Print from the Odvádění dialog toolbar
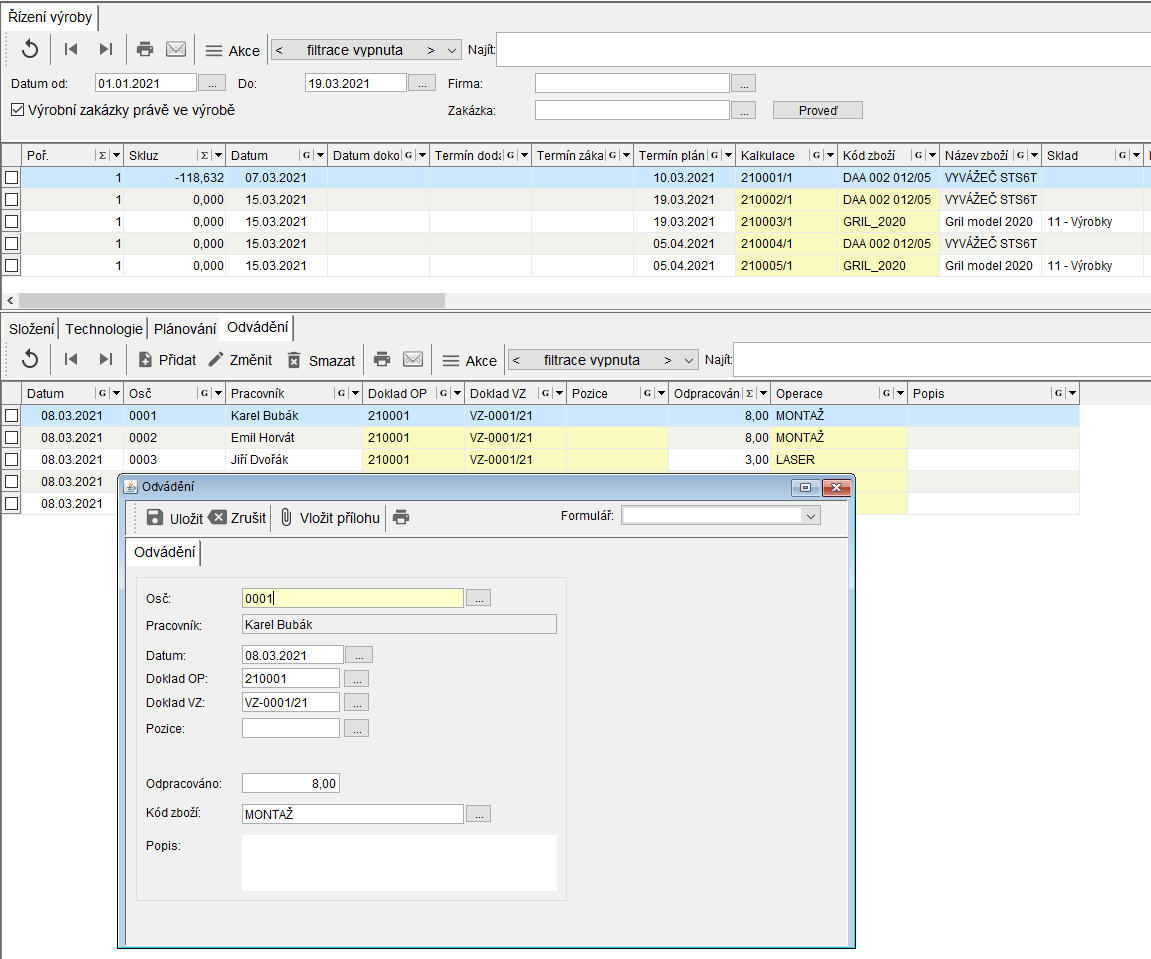Image resolution: width=1151 pixels, height=959 pixels. pyautogui.click(x=401, y=517)
